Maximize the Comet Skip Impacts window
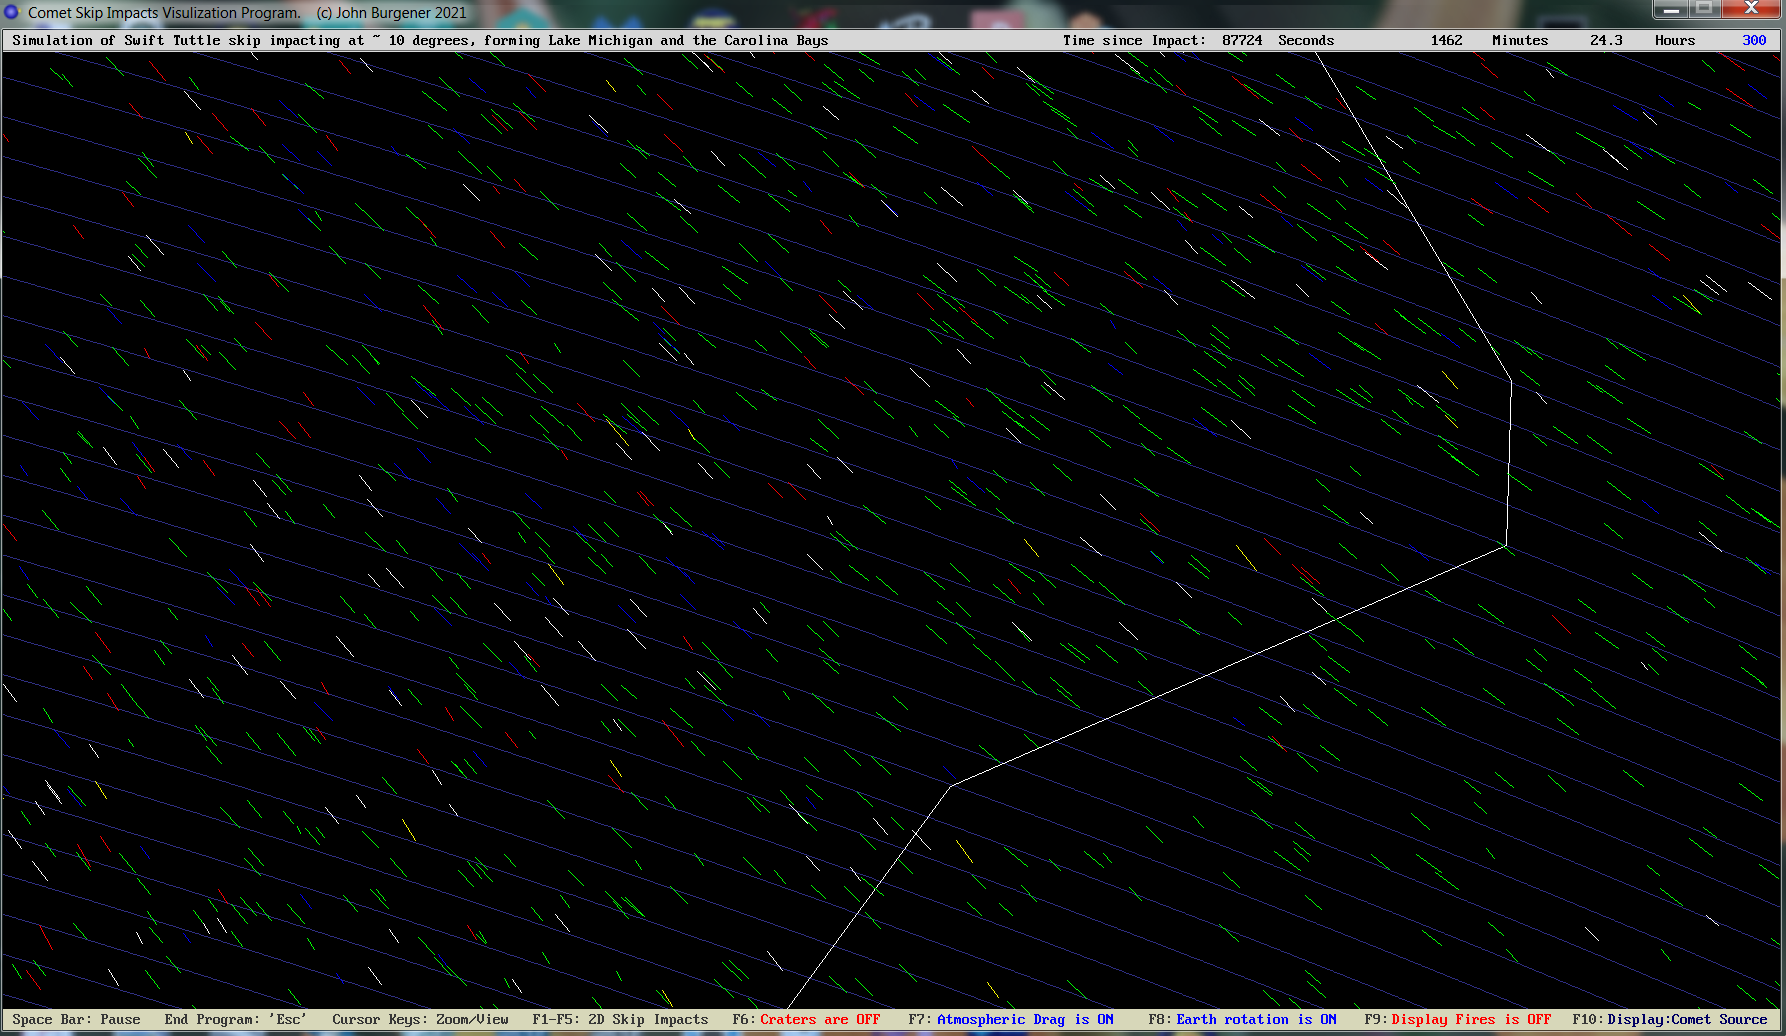Viewport: 1786px width, 1036px height. 1705,10
